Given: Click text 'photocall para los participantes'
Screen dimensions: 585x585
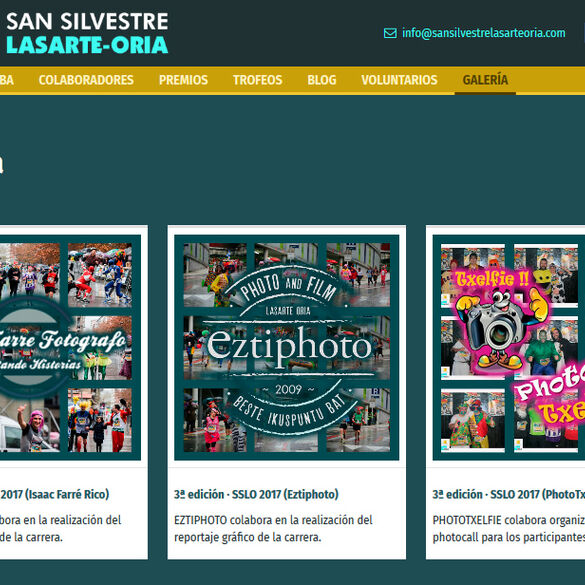Looking at the screenshot, I should point(509,537).
